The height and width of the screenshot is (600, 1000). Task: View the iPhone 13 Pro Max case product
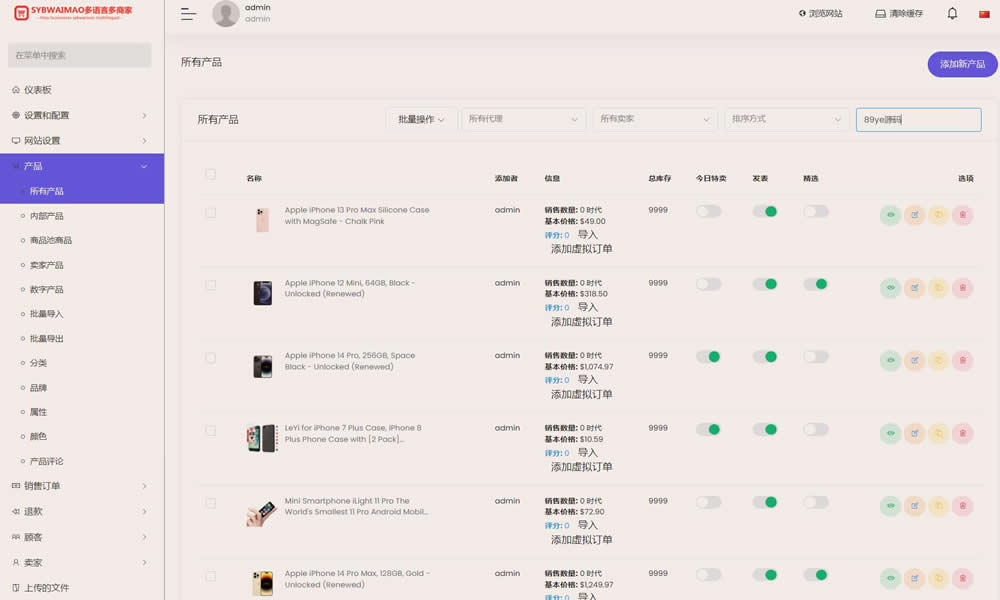(890, 215)
